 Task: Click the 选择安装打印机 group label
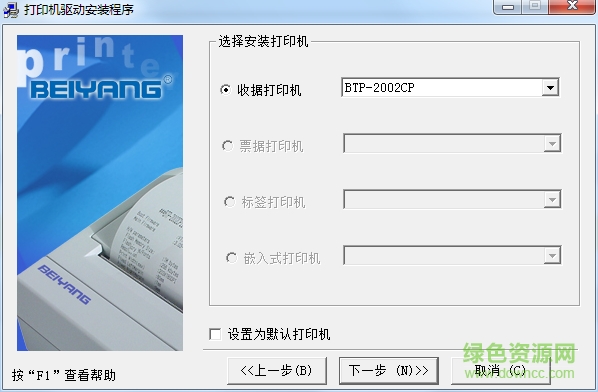(x=263, y=41)
